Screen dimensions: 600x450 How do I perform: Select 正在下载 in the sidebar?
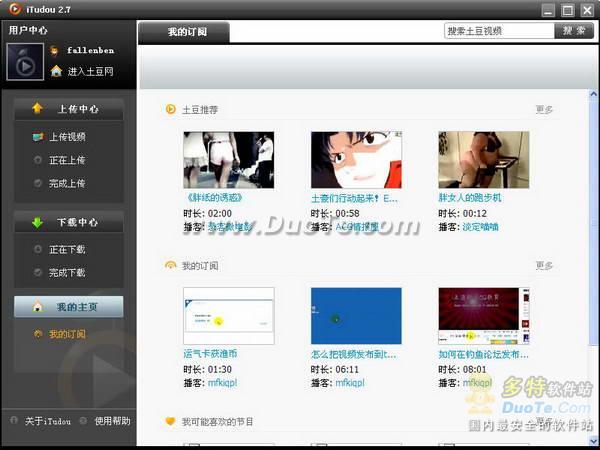(67, 250)
